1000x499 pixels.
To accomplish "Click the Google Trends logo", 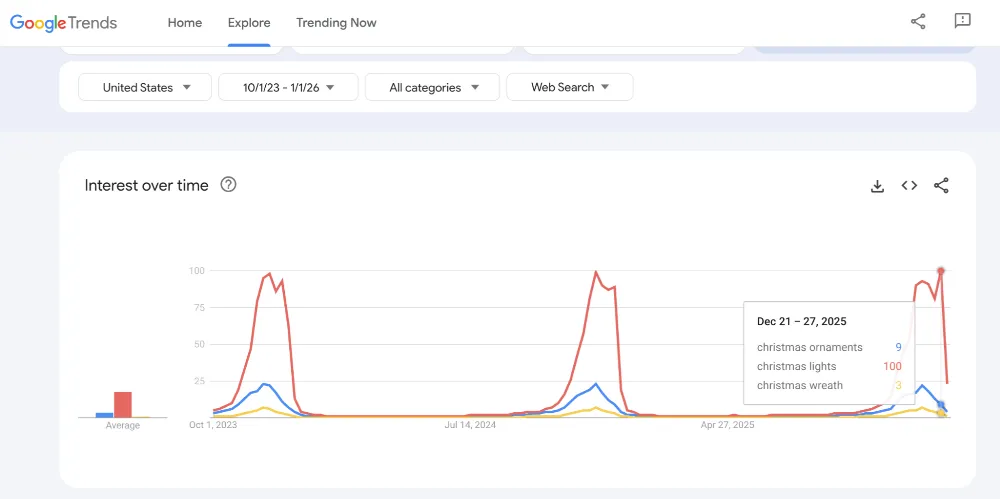I will click(x=63, y=23).
